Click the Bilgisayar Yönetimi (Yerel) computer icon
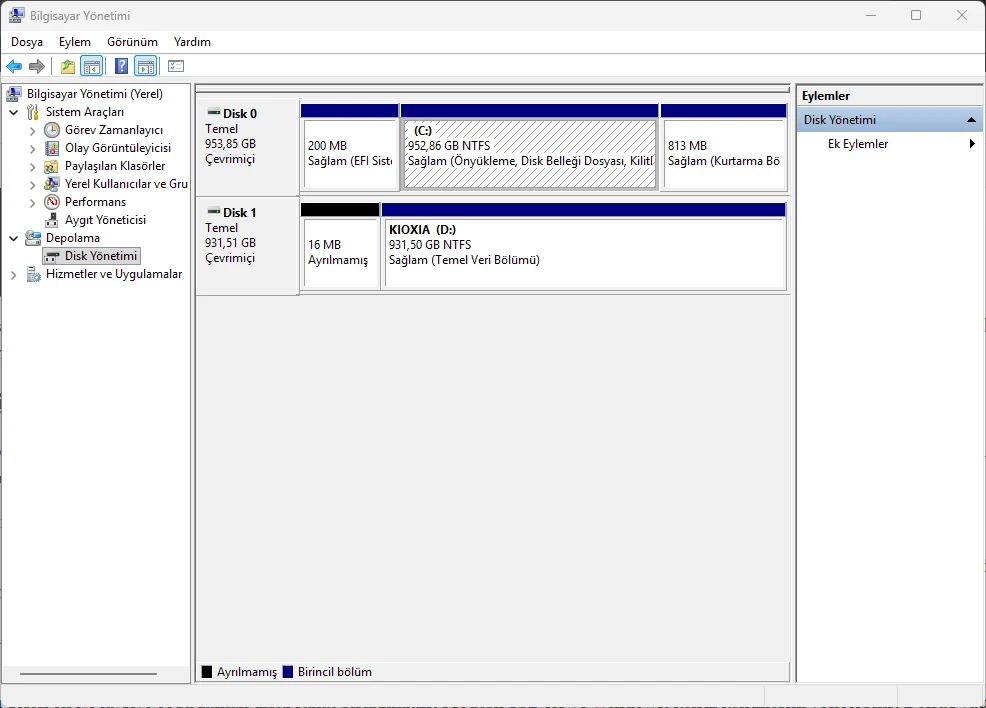Viewport: 986px width, 708px height. [x=14, y=94]
